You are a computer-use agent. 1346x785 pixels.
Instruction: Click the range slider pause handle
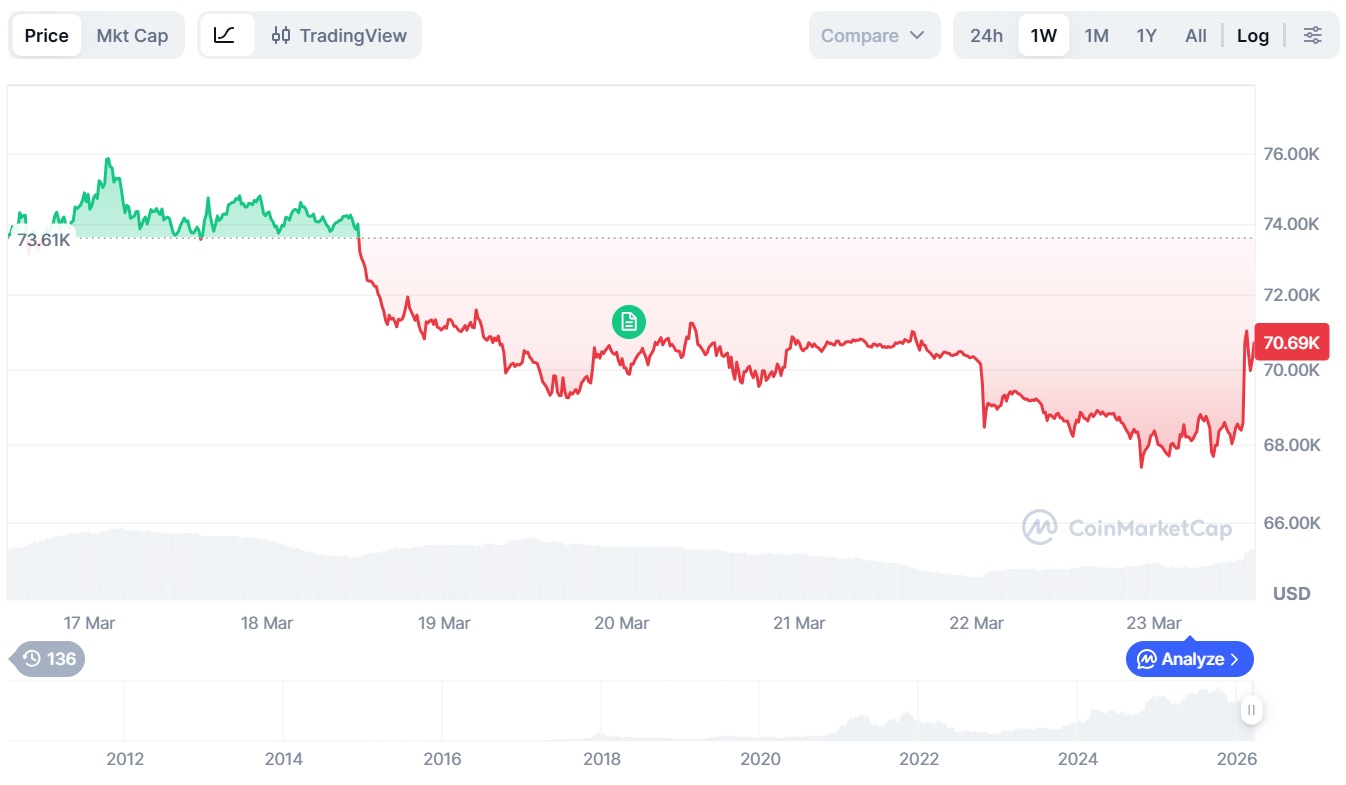tap(1250, 710)
